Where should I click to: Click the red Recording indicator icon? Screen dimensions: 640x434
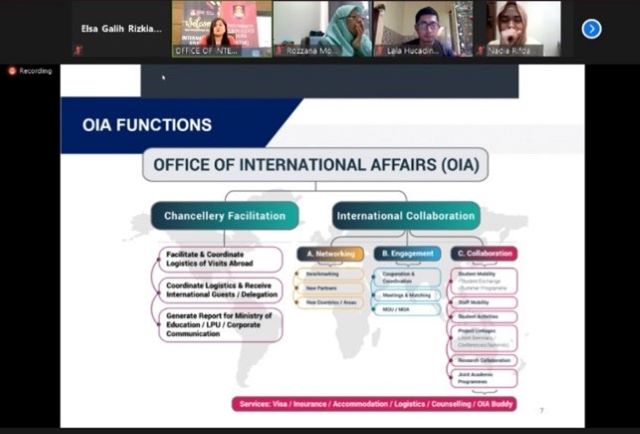[x=12, y=71]
